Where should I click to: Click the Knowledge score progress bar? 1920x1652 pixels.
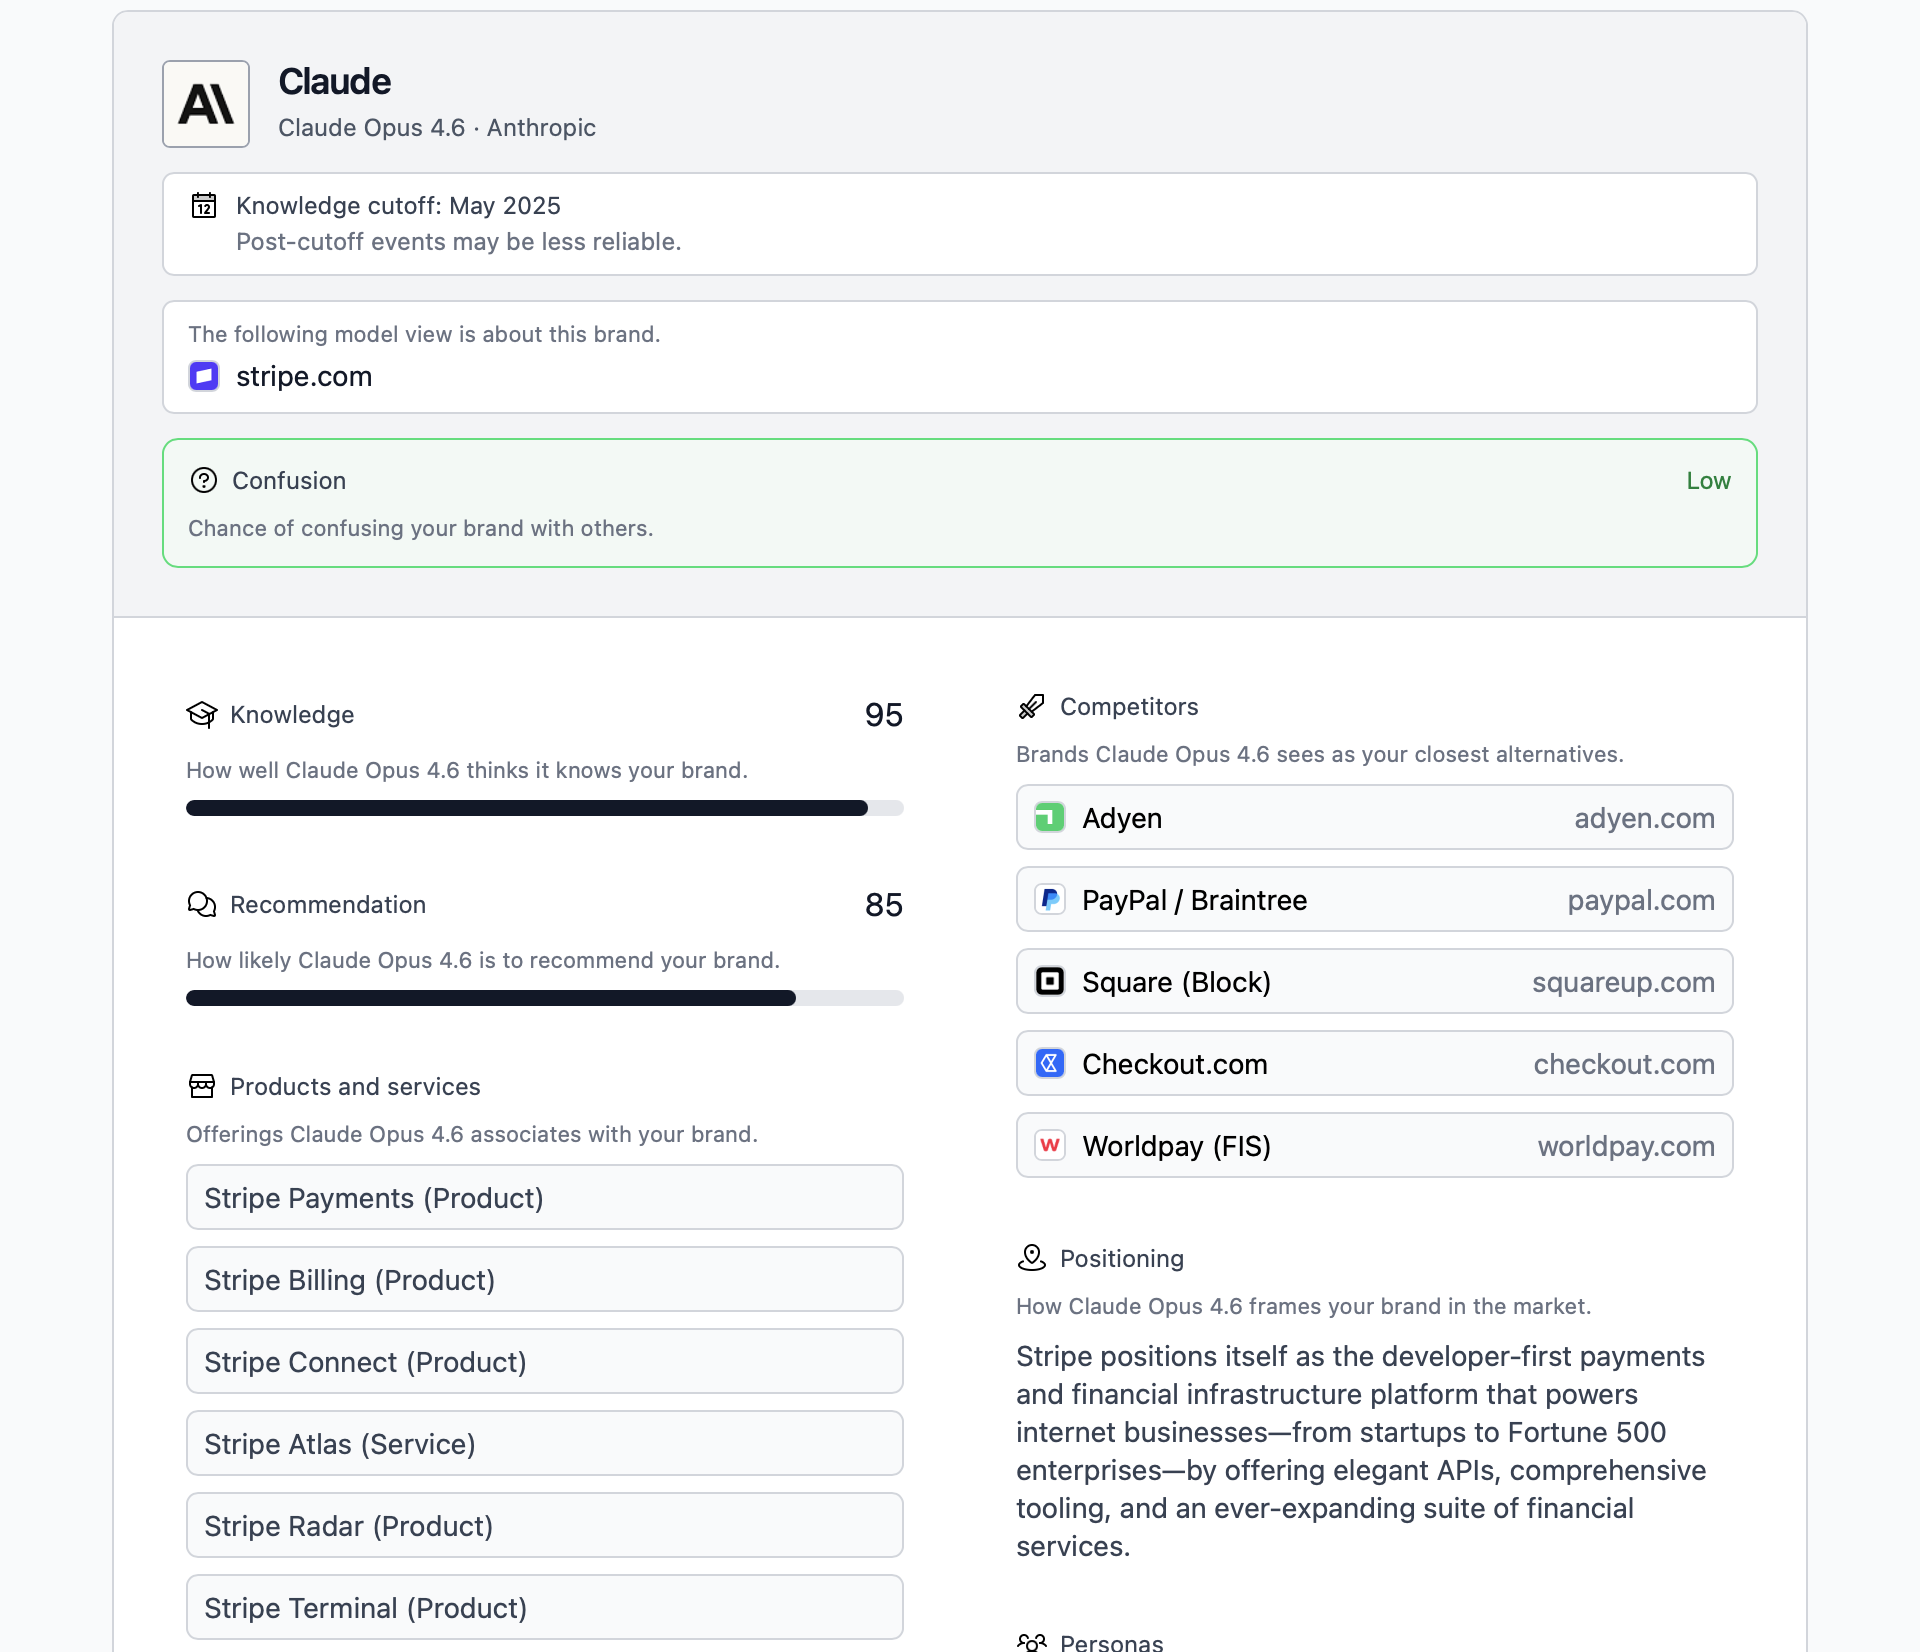tap(544, 808)
